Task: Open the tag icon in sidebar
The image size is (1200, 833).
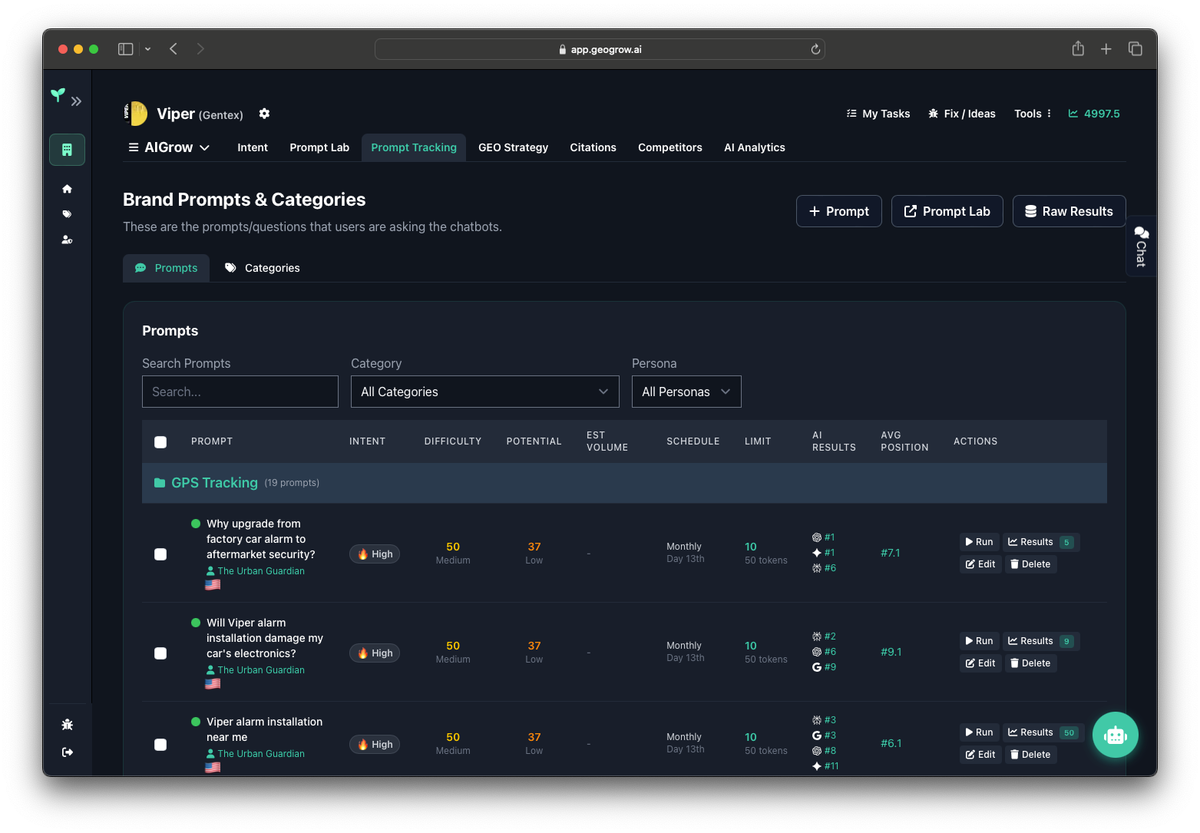Action: pos(67,214)
